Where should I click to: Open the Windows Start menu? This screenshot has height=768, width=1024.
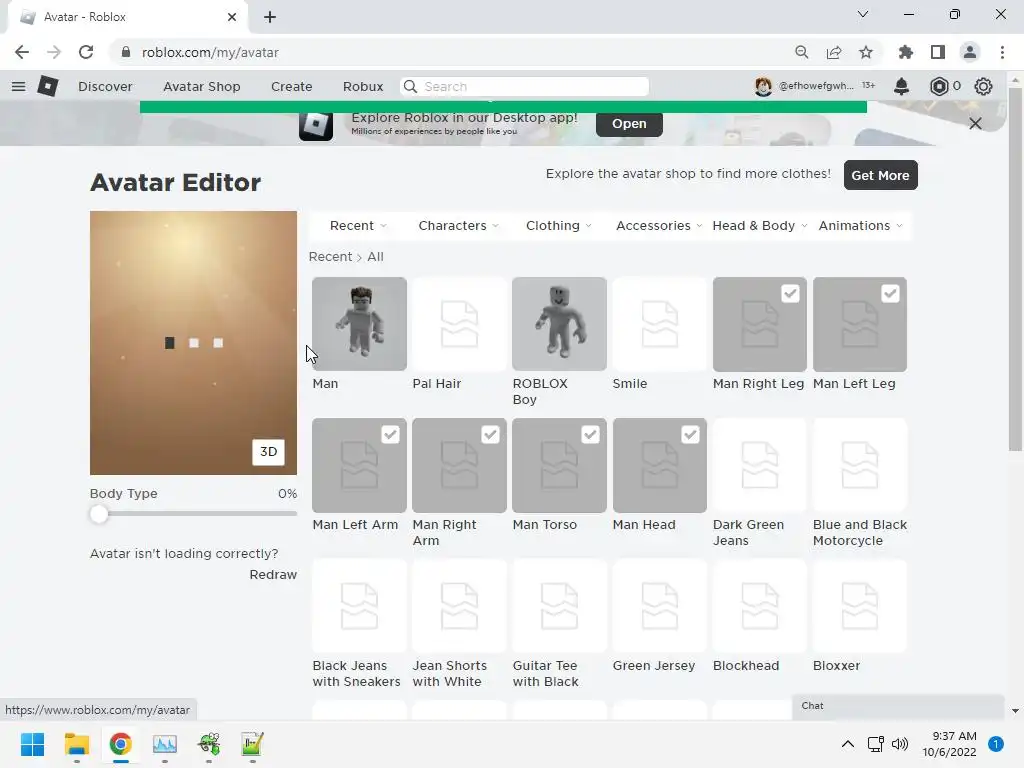click(x=32, y=744)
